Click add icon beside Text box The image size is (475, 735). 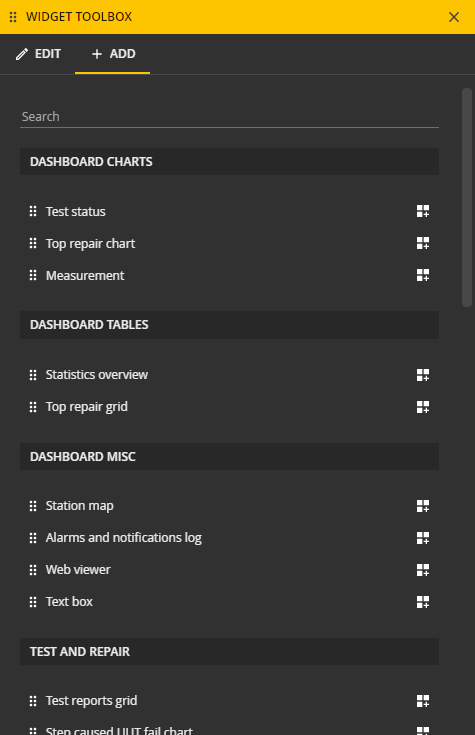(422, 601)
